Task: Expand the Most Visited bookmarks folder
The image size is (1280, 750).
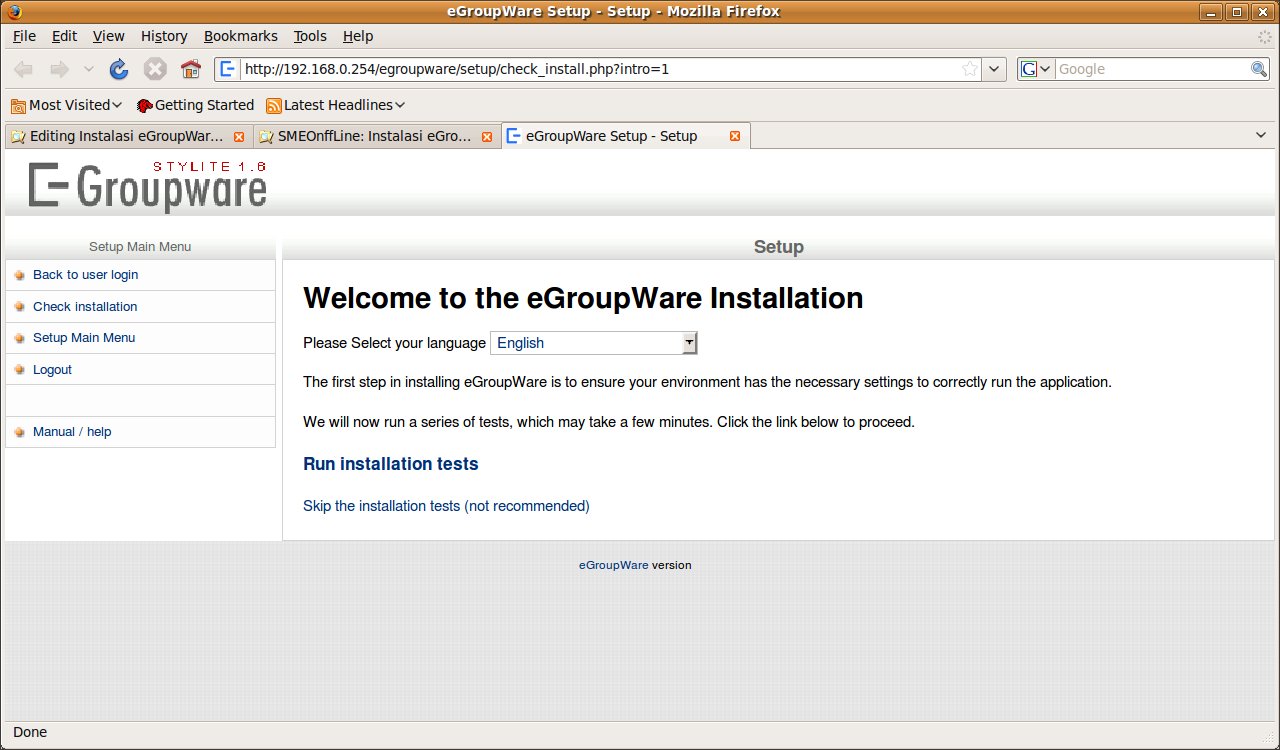Action: (66, 105)
